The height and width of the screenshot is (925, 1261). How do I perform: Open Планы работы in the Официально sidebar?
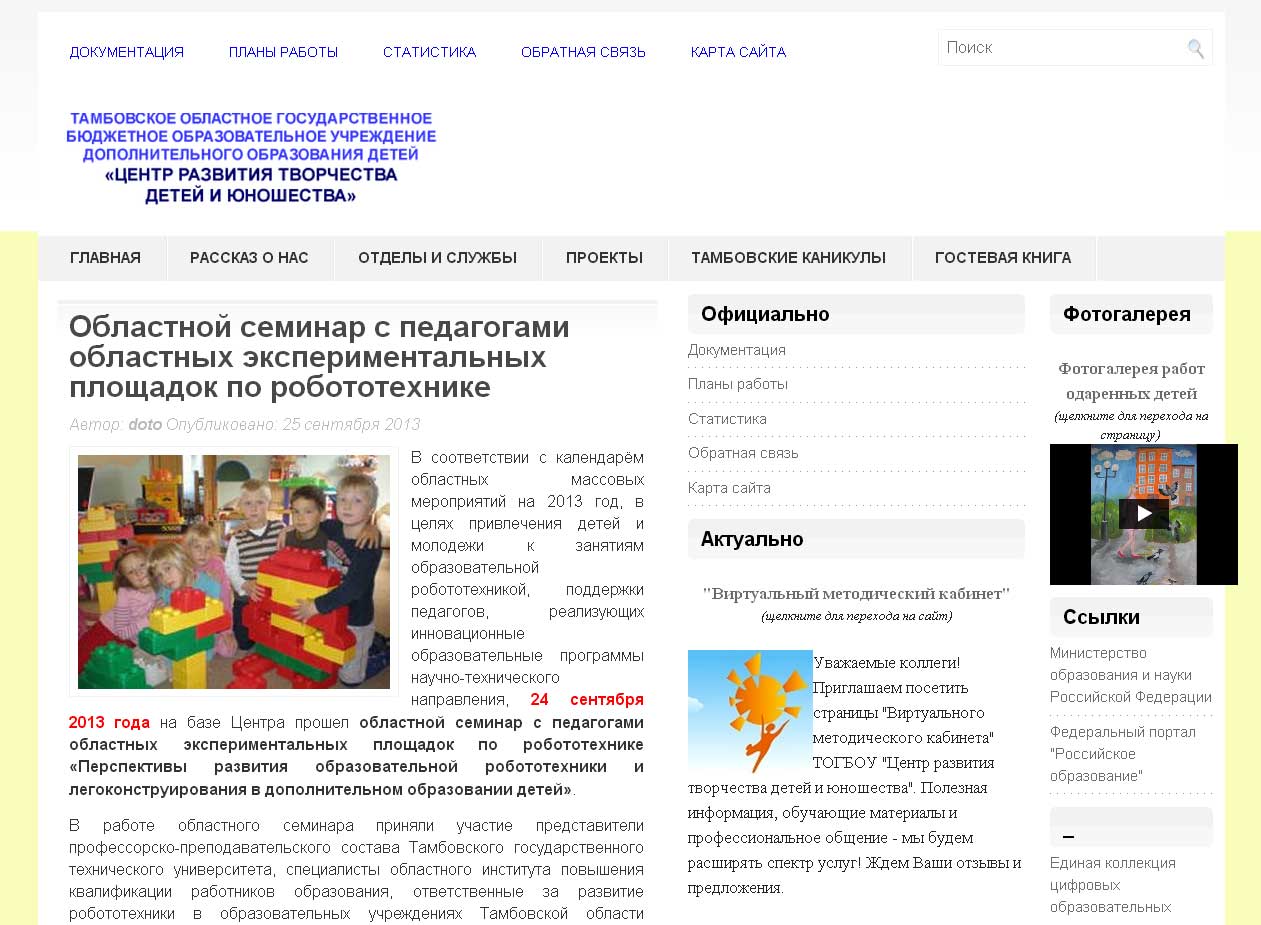[x=738, y=384]
